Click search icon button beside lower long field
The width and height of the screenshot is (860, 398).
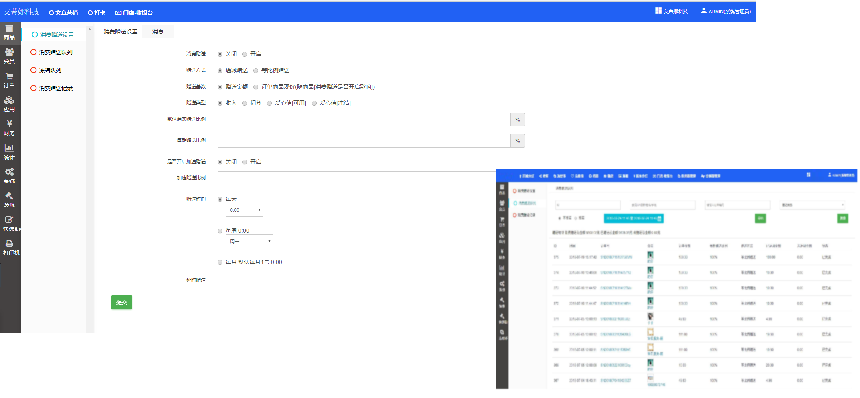click(517, 141)
